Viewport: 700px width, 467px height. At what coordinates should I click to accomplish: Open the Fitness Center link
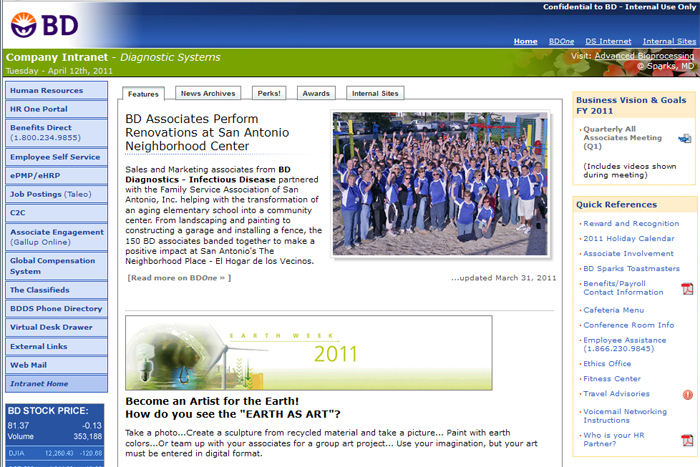point(612,379)
